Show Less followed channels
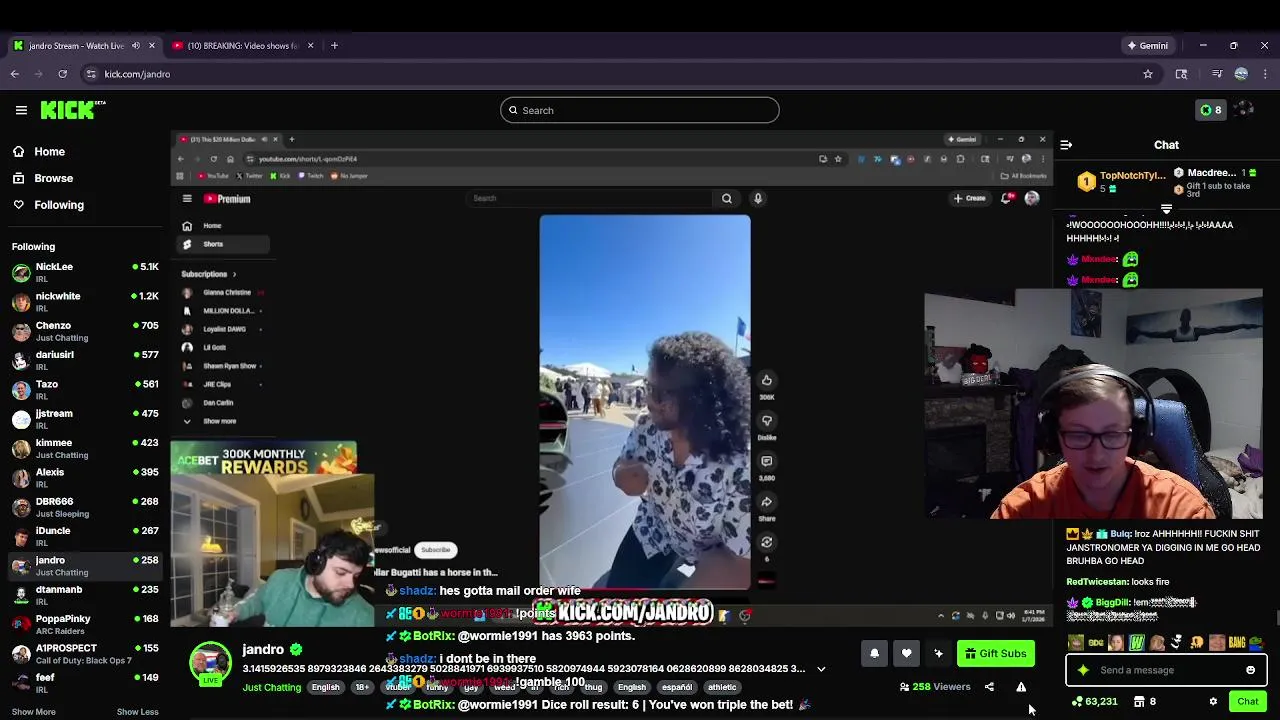Image resolution: width=1280 pixels, height=720 pixels. 137,712
